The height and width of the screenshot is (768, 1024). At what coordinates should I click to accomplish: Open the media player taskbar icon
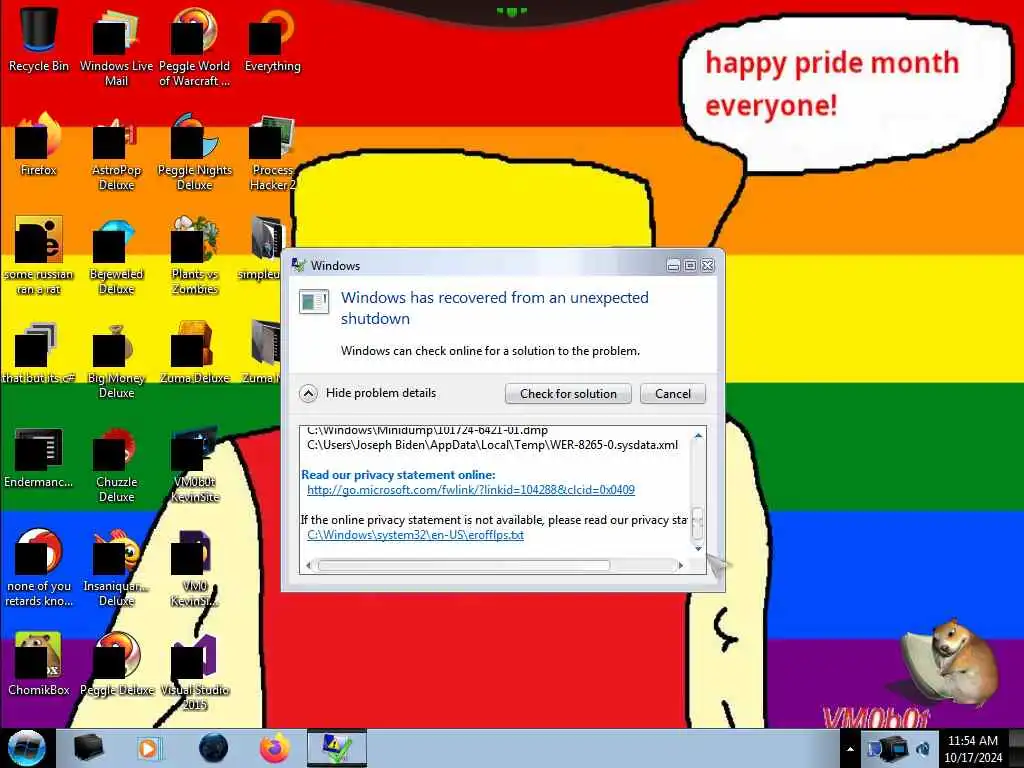coord(149,748)
